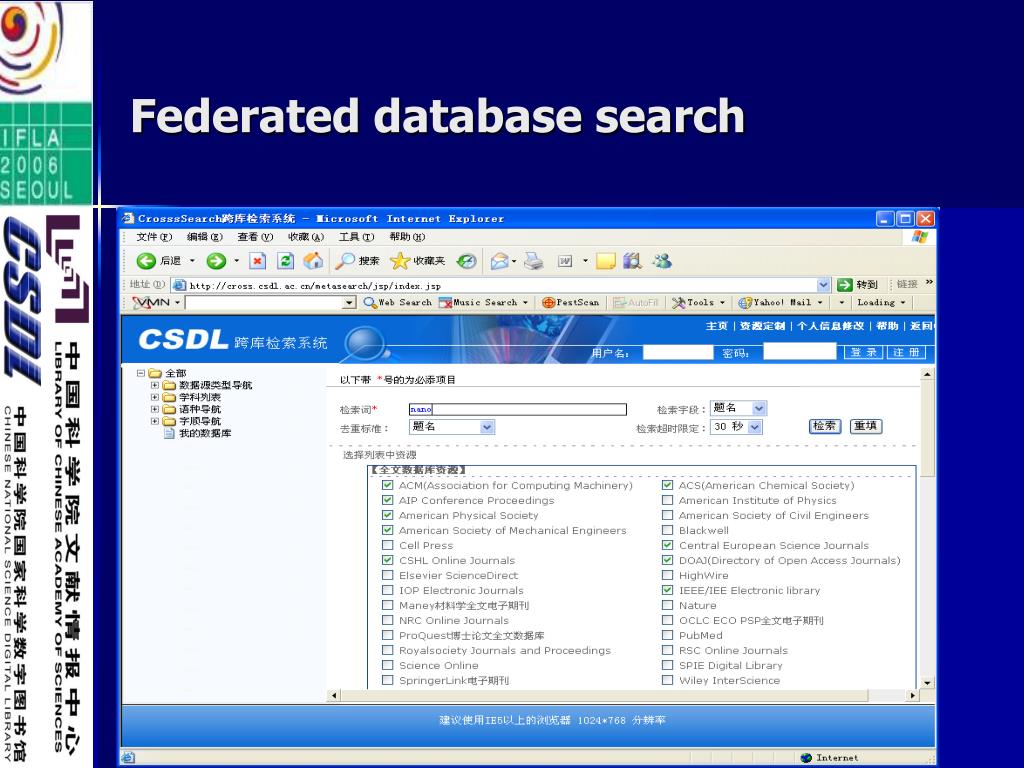Viewport: 1024px width, 768px height.
Task: Open the 检索超时限定 30秒 dropdown
Action: point(736,426)
